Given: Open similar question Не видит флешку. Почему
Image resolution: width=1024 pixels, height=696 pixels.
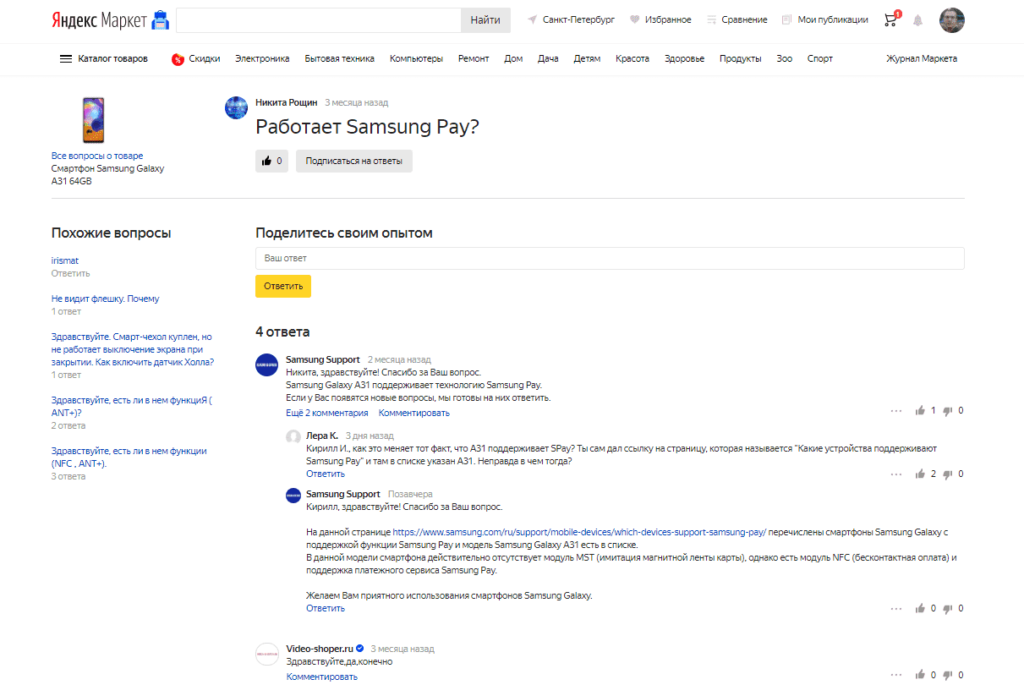Looking at the screenshot, I should click(105, 299).
